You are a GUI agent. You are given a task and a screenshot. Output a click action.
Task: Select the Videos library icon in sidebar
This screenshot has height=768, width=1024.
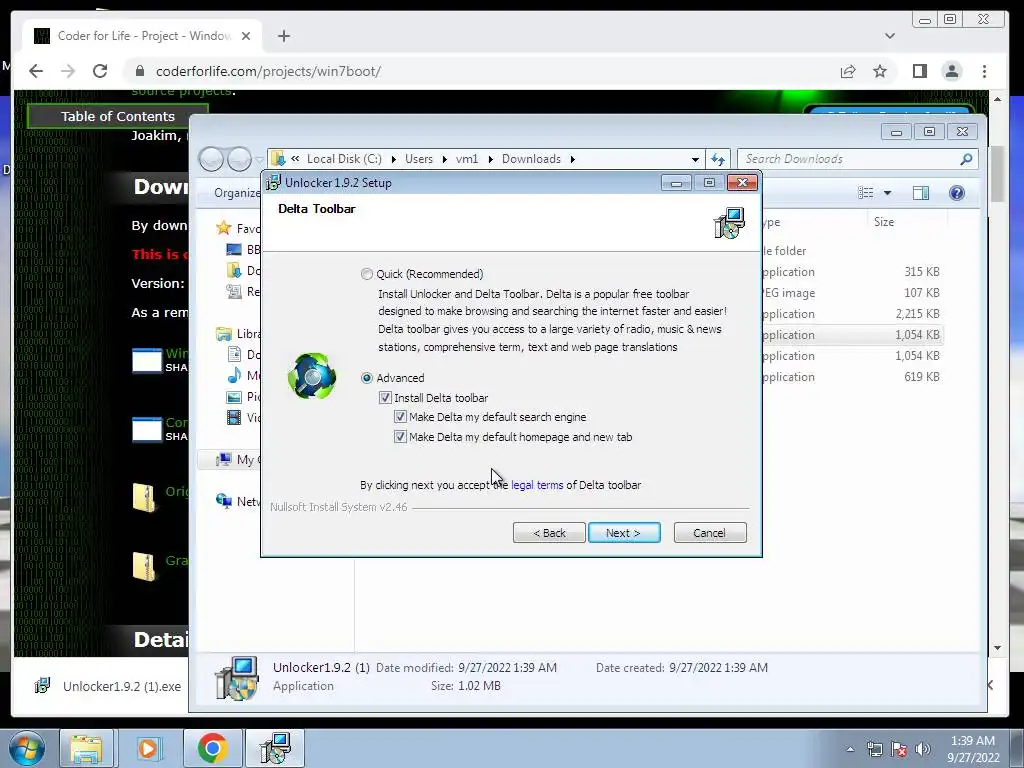coord(234,417)
